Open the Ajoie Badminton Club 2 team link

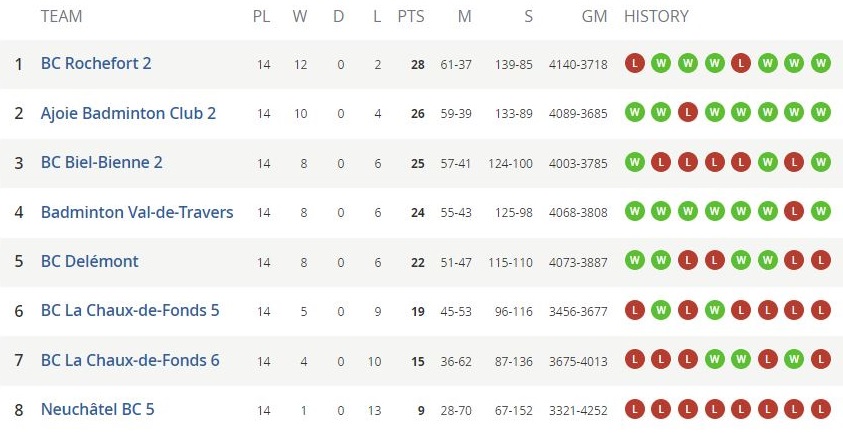[128, 113]
